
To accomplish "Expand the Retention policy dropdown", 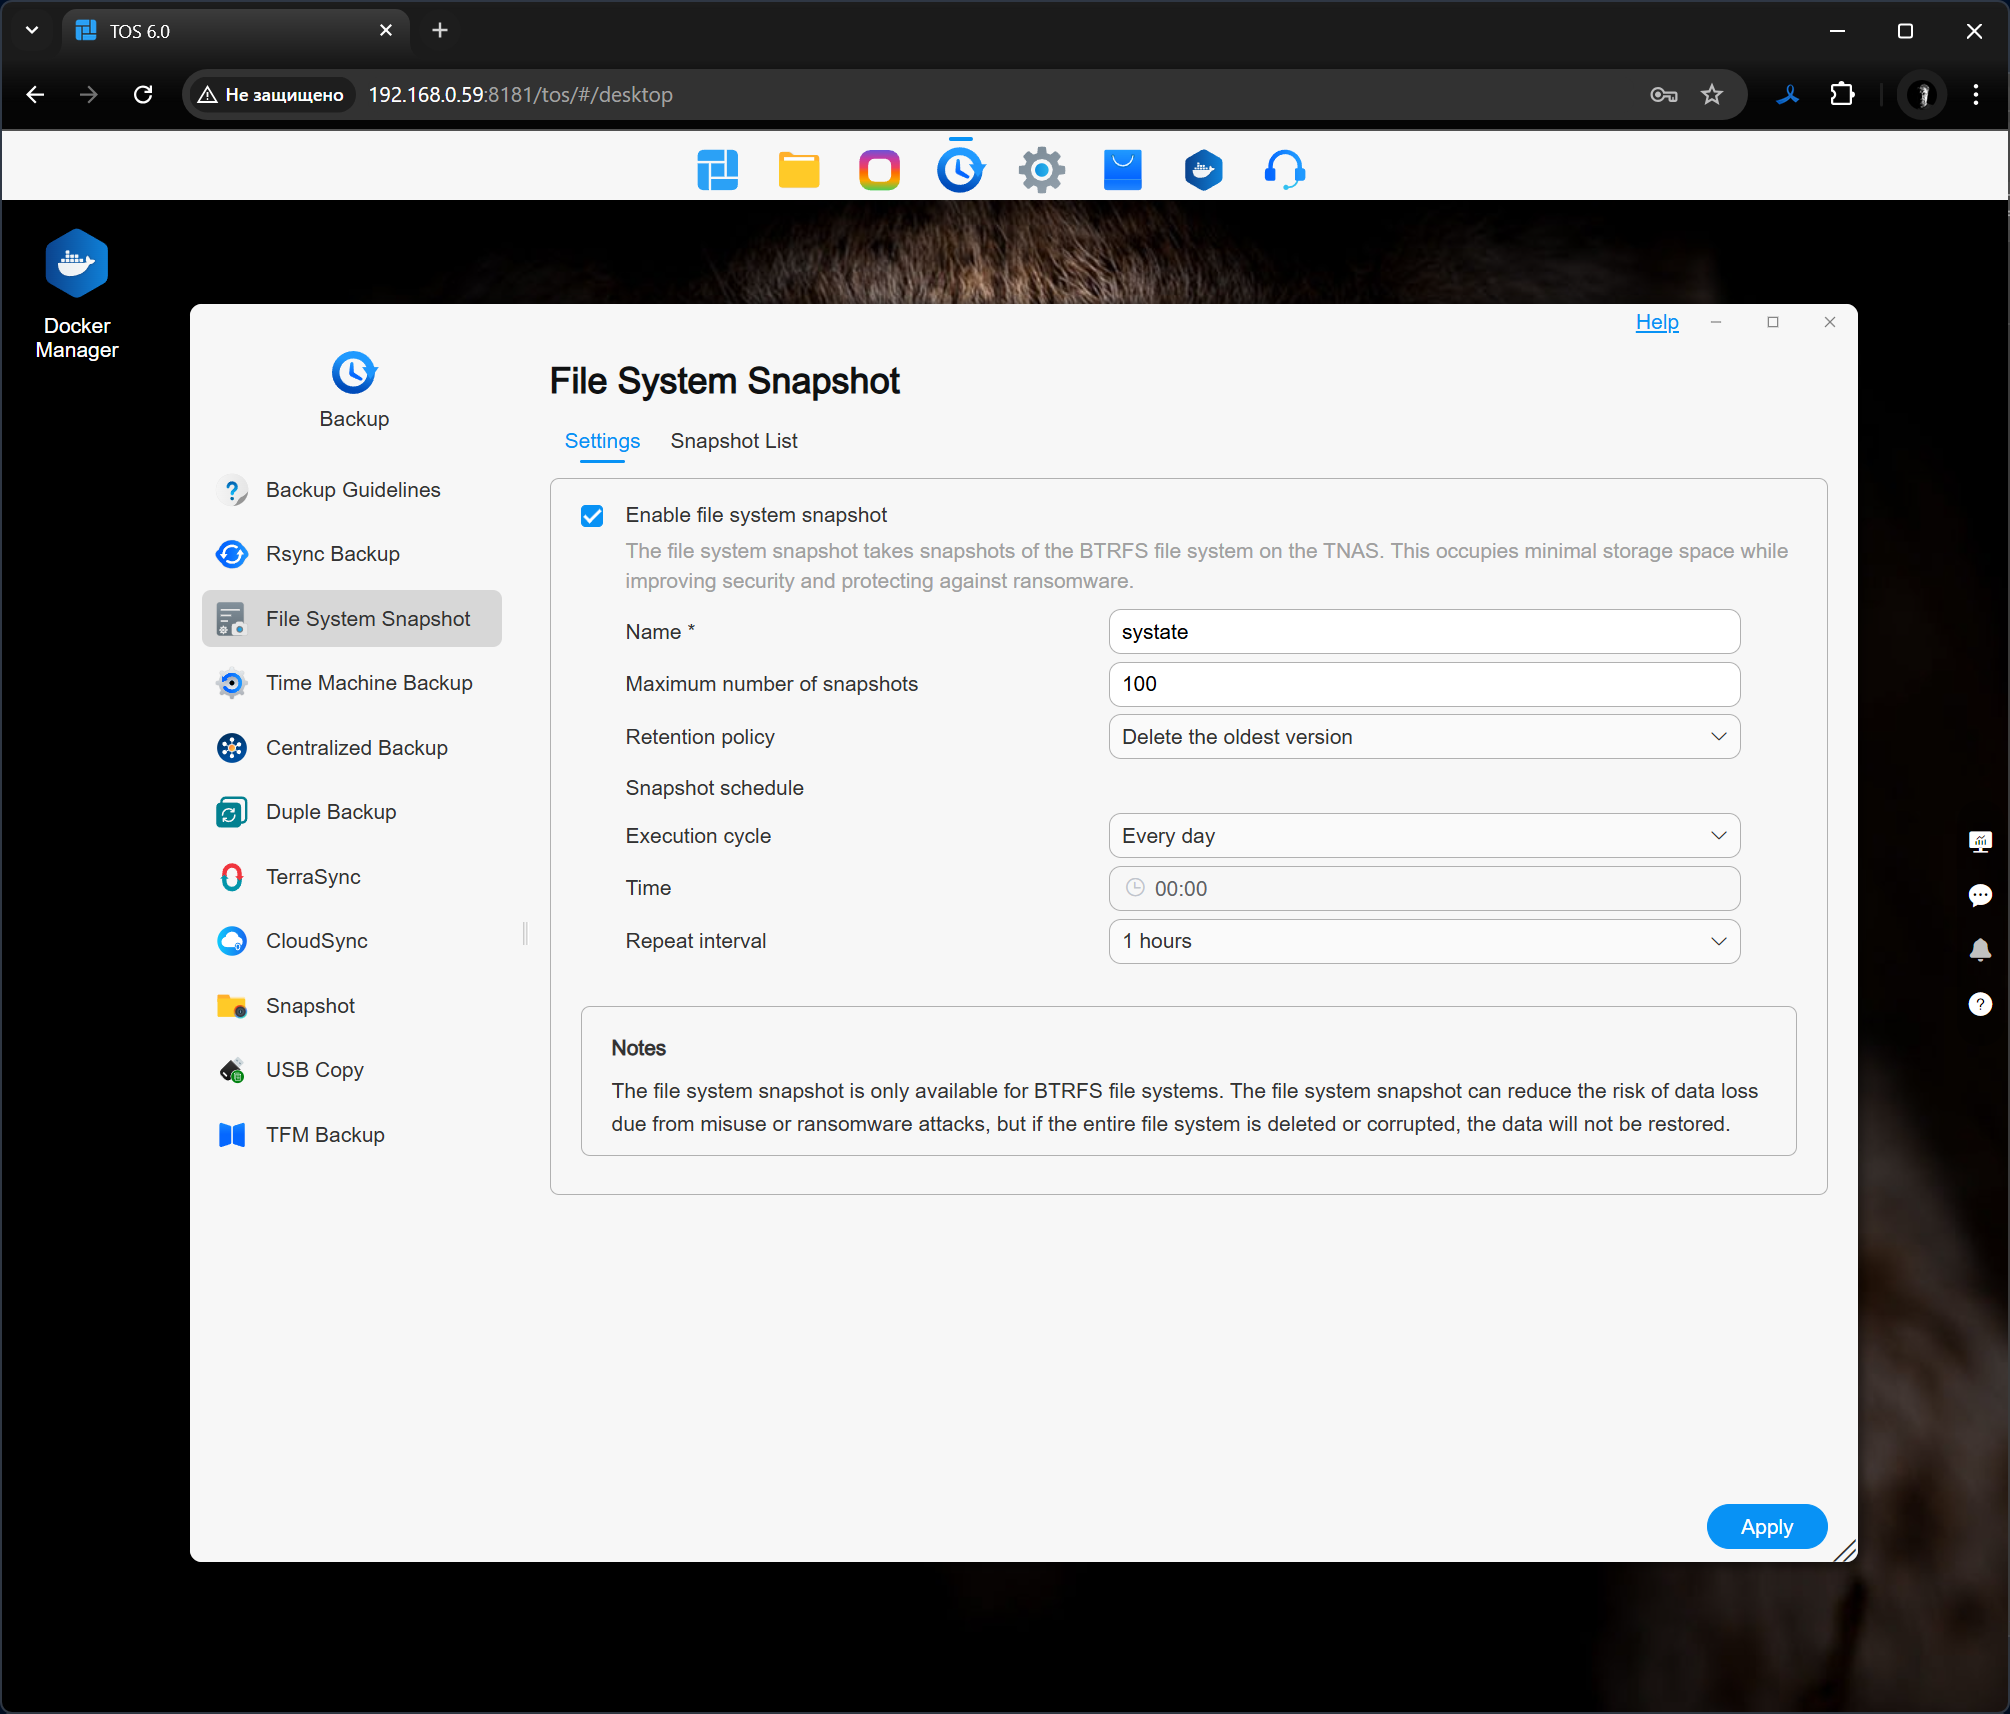I will pos(1423,737).
